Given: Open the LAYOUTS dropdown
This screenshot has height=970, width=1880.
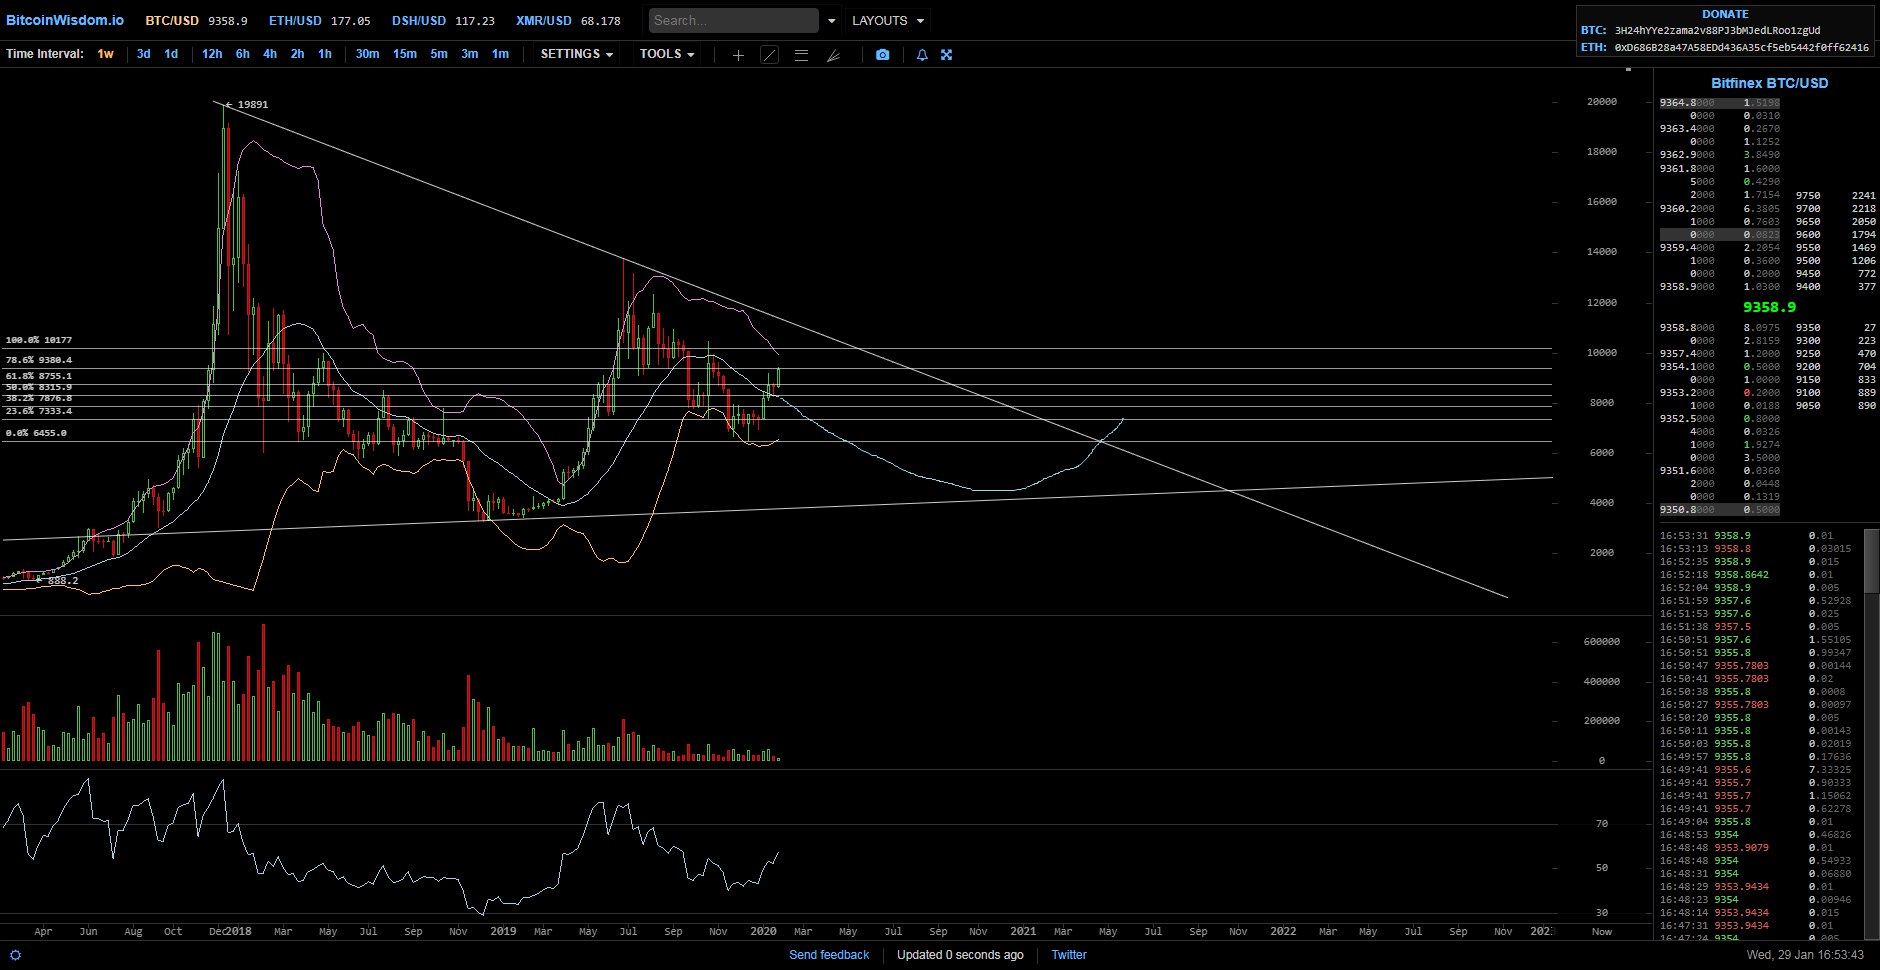Looking at the screenshot, I should click(x=888, y=21).
